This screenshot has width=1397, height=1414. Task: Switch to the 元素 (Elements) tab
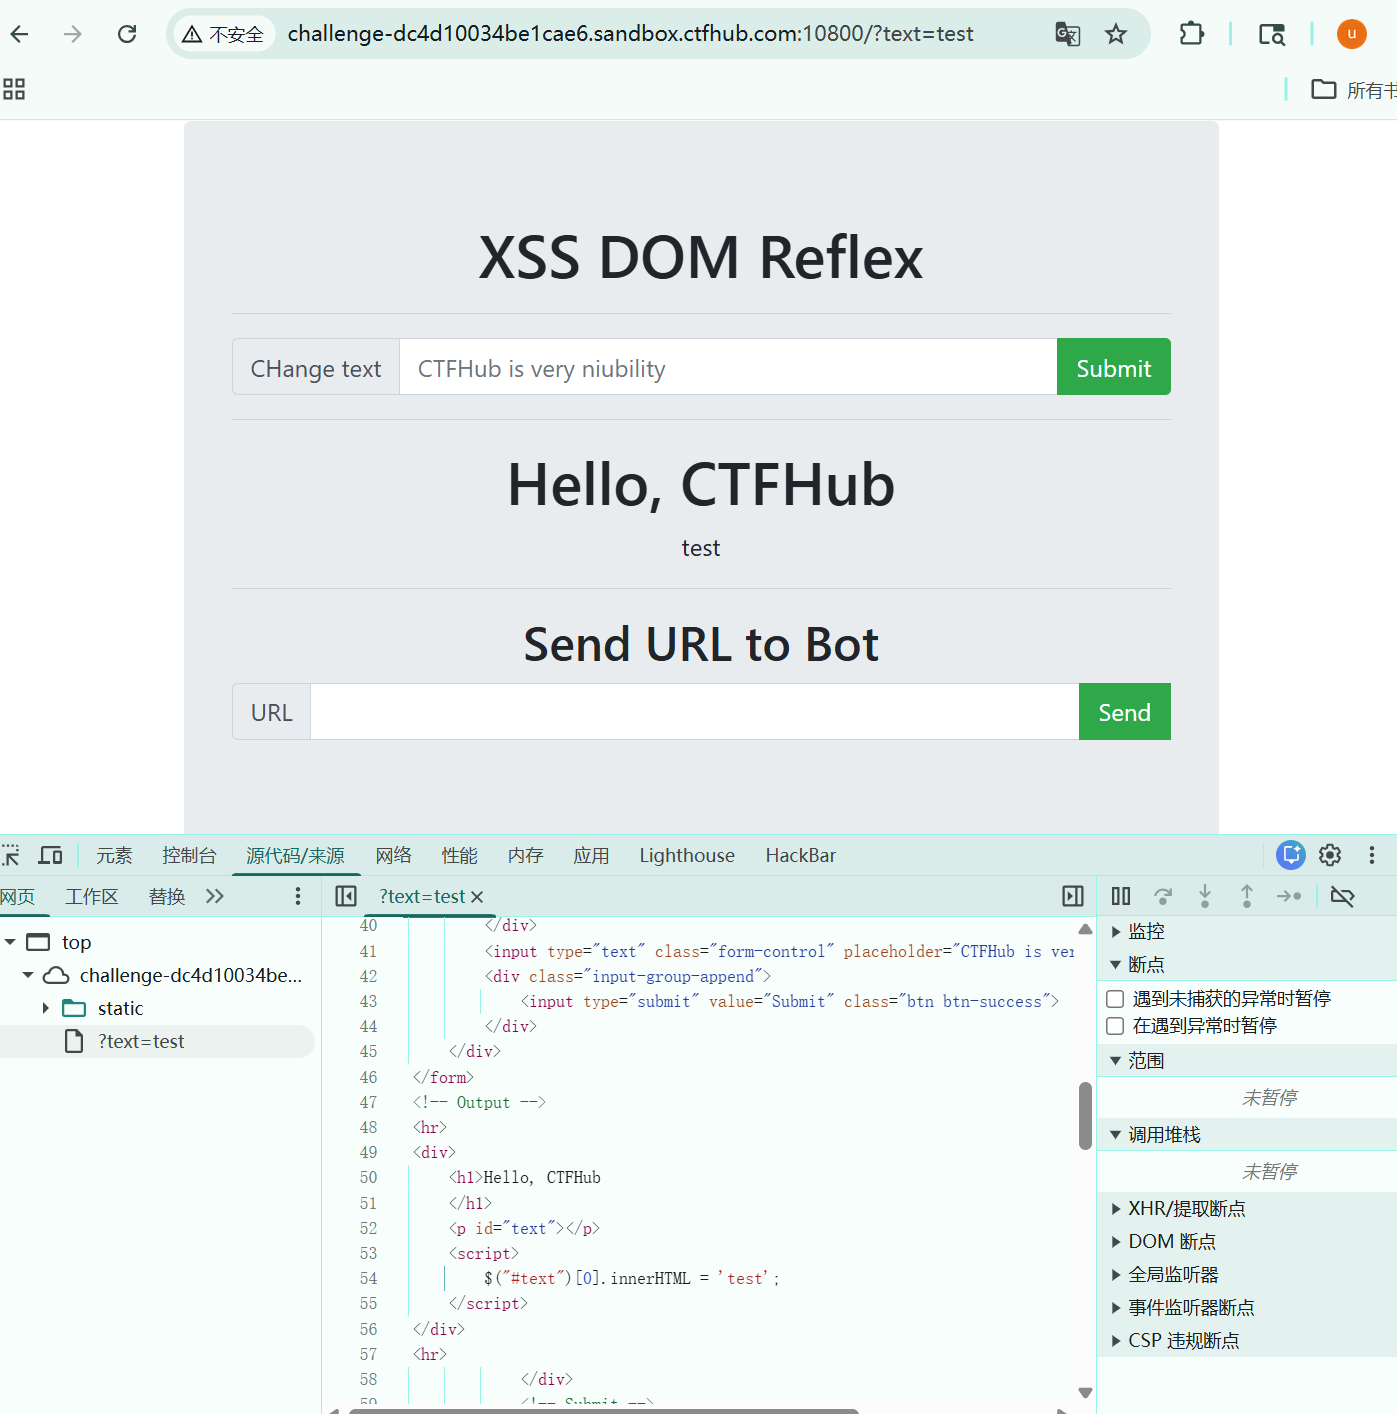[114, 855]
